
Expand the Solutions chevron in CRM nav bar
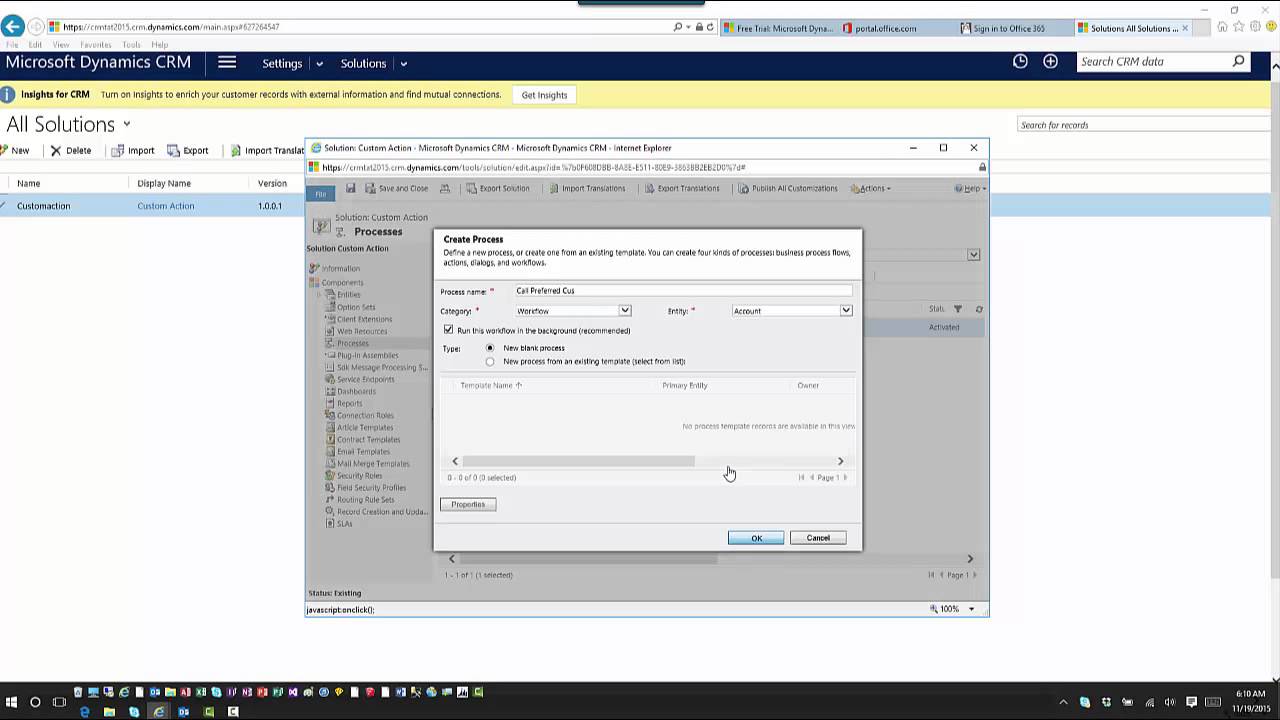click(x=403, y=63)
